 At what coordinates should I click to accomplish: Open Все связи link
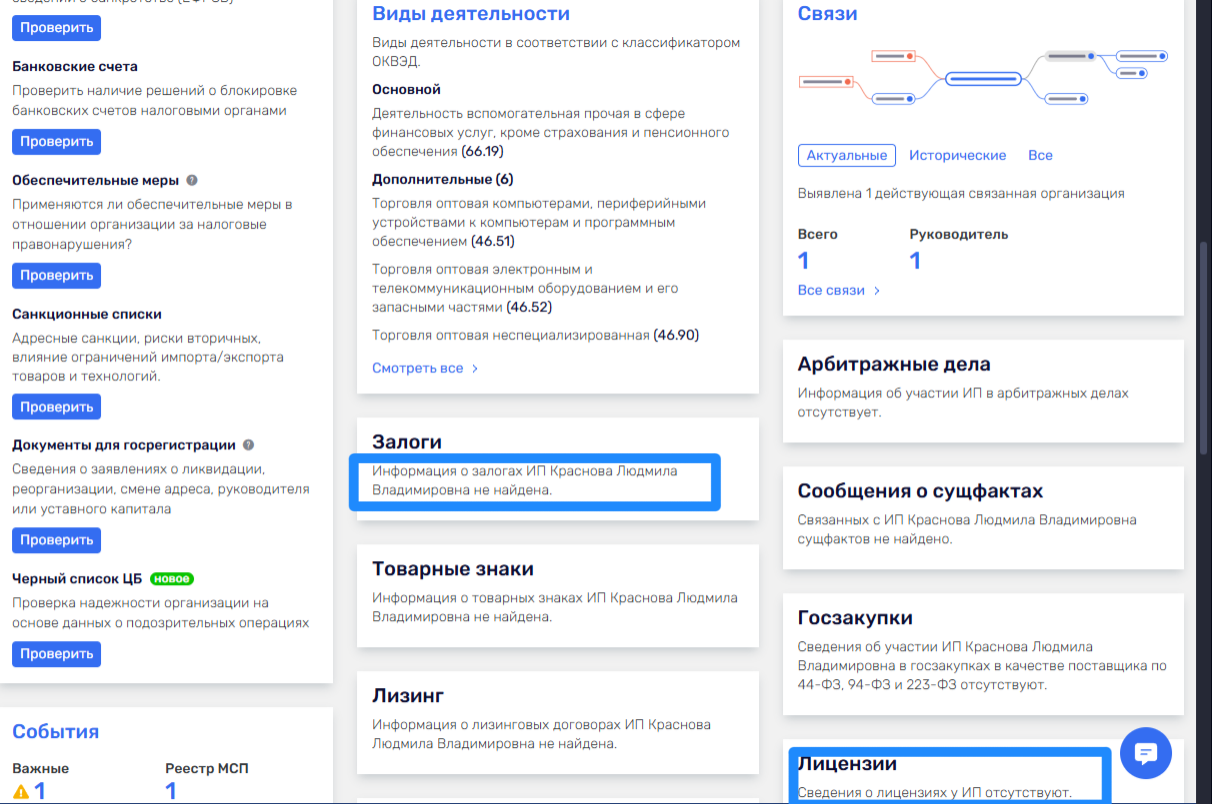click(831, 290)
